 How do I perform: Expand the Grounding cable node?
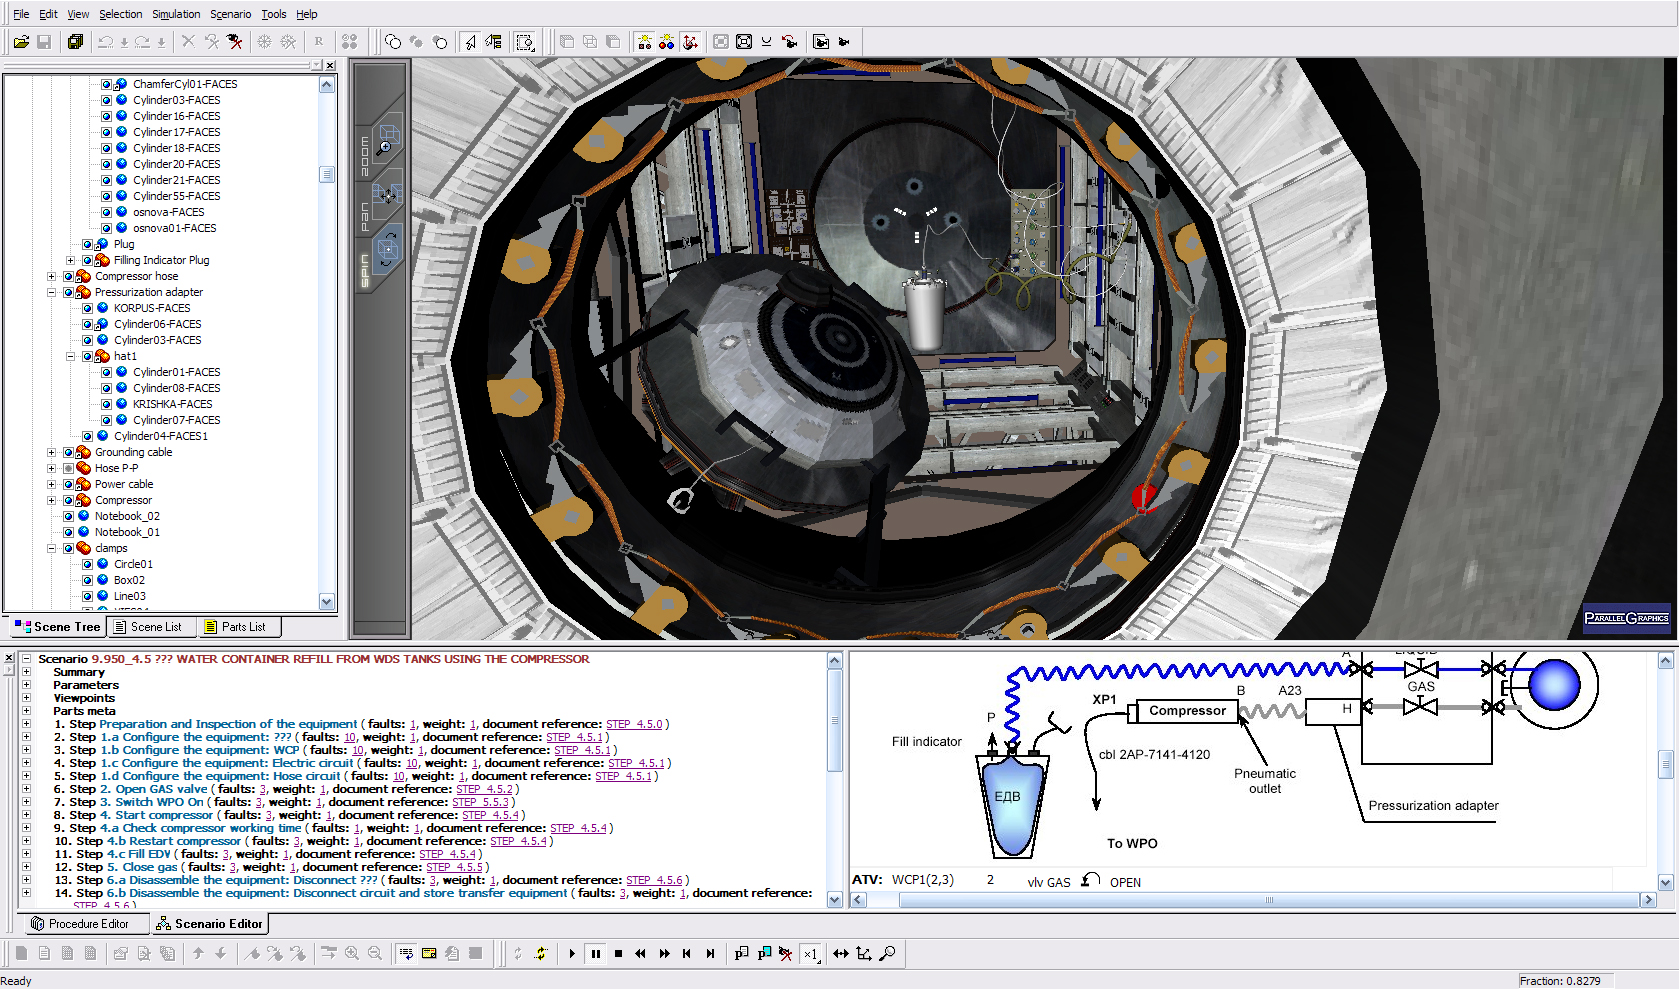51,452
